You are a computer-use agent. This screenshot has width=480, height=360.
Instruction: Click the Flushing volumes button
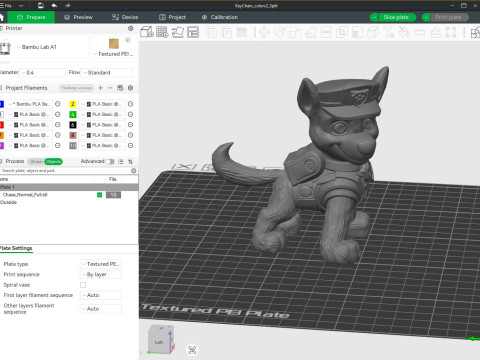[76, 88]
